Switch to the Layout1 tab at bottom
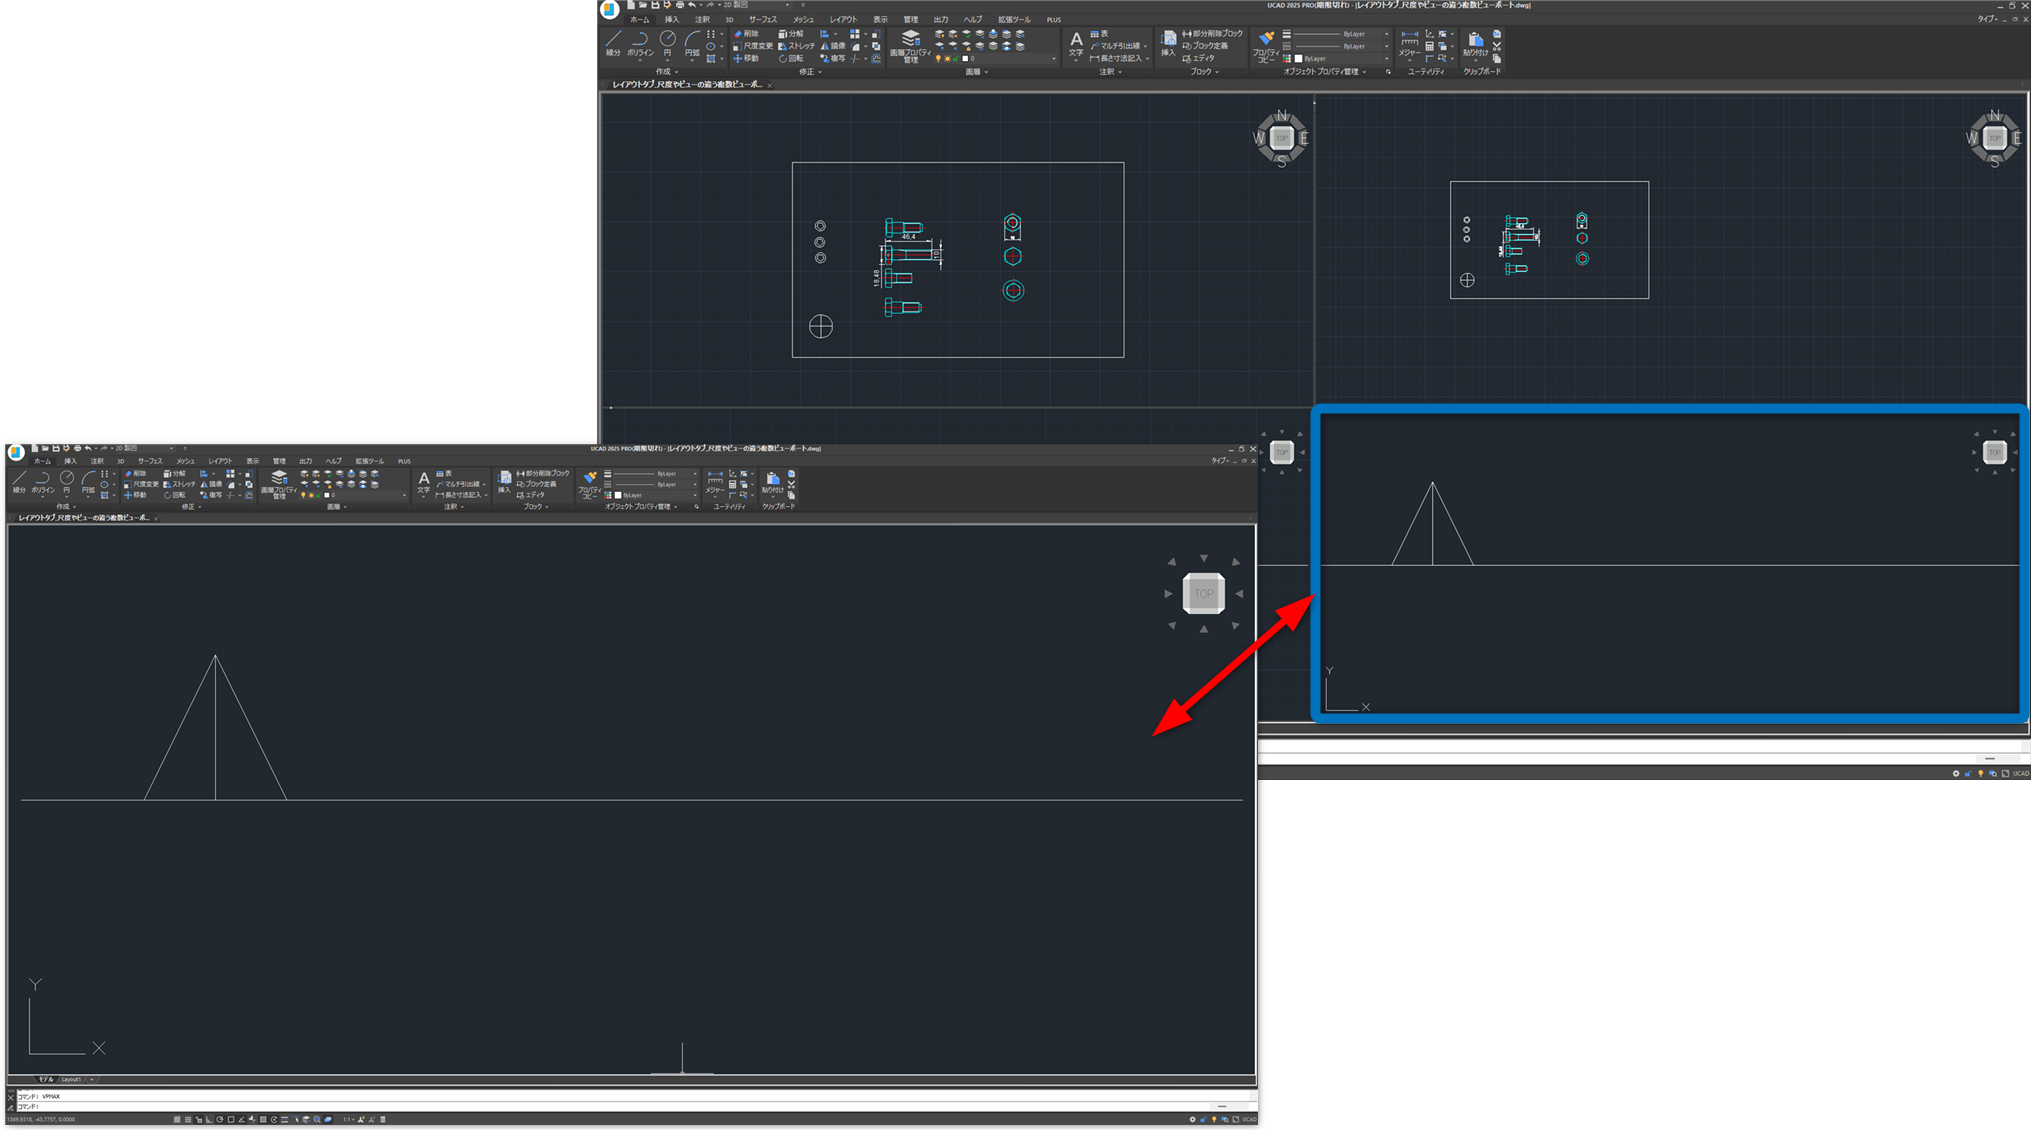Viewport: 2031px width, 1130px height. click(x=71, y=1080)
